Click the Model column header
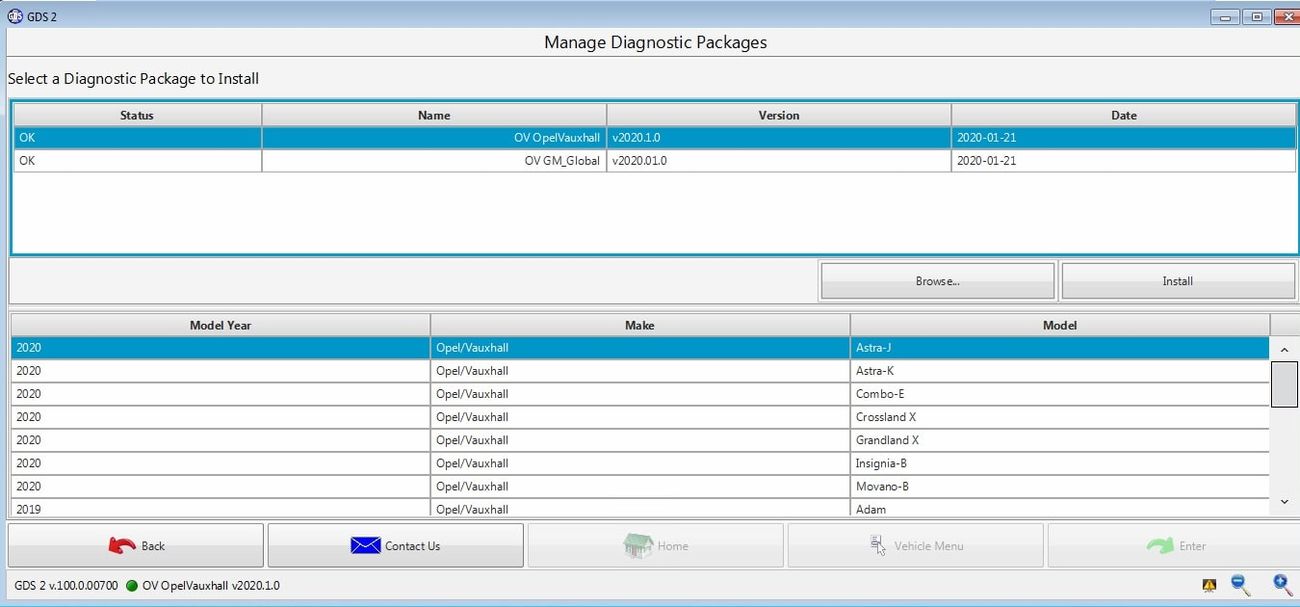This screenshot has width=1300, height=607. coord(1060,325)
